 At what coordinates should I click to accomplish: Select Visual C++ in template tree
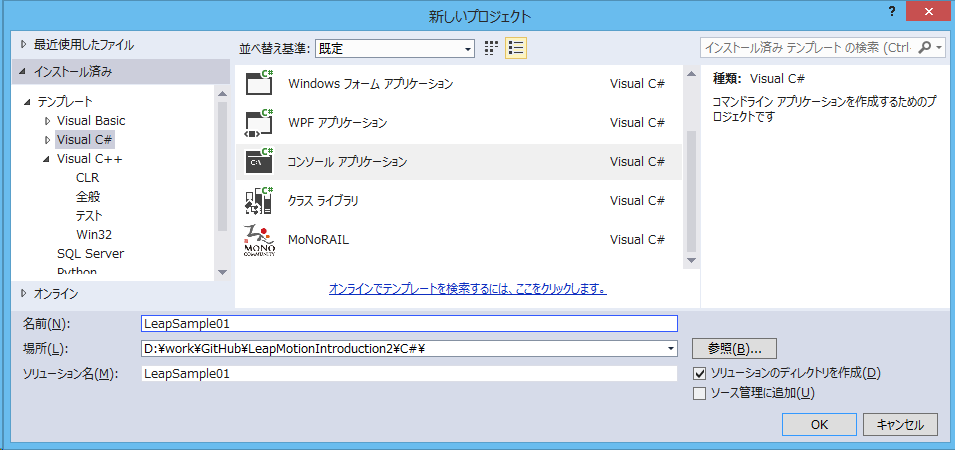[90, 159]
